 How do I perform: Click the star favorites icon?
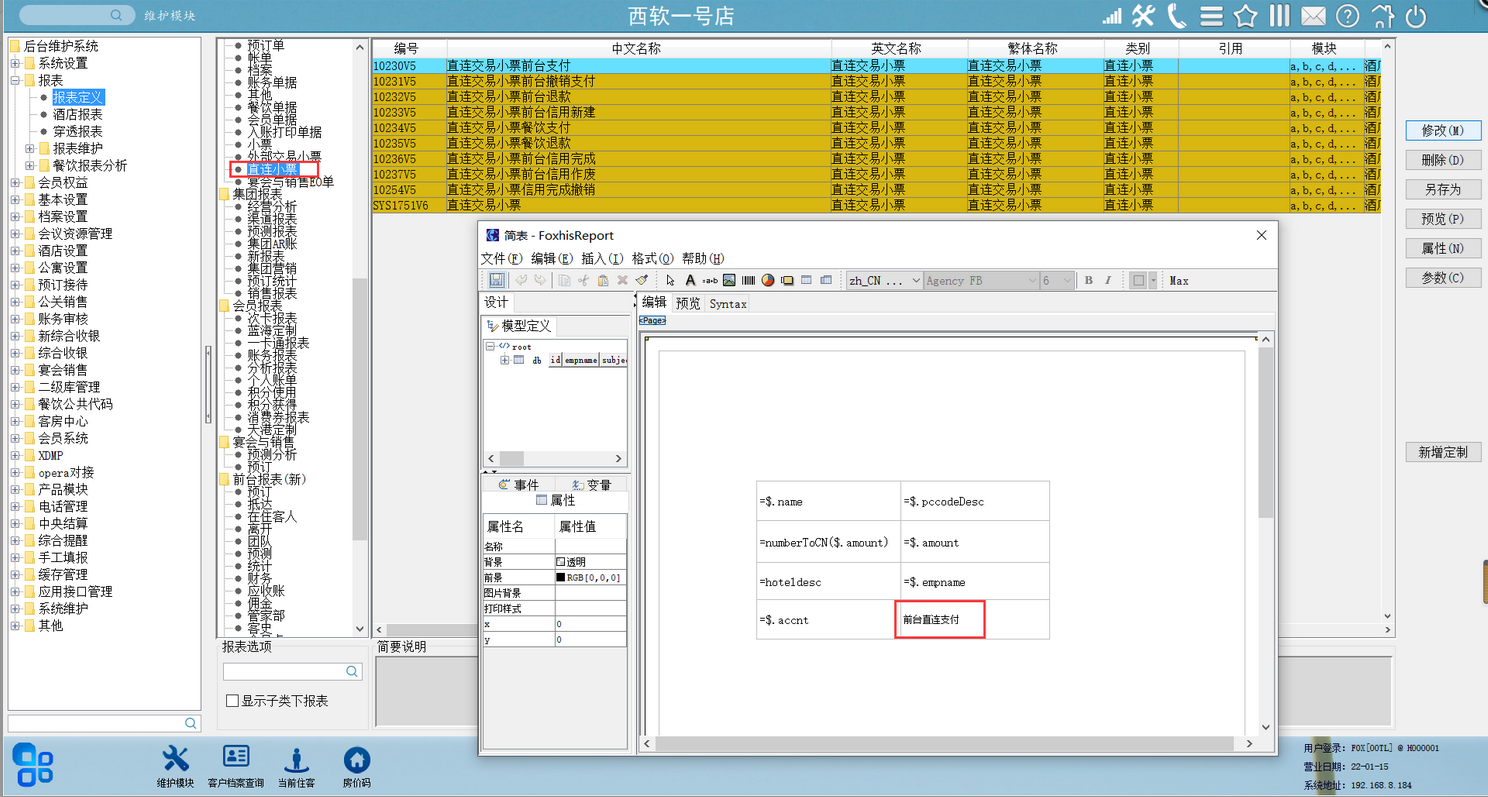1245,16
